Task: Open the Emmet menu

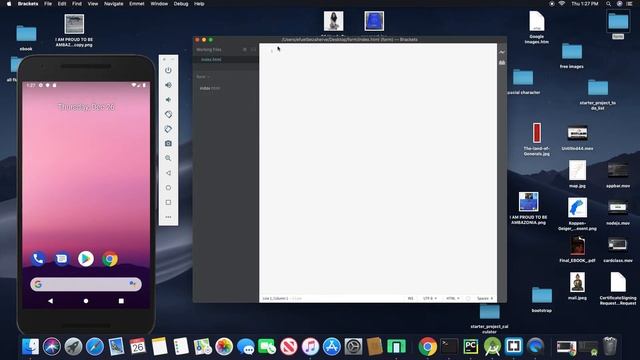Action: pyautogui.click(x=137, y=4)
